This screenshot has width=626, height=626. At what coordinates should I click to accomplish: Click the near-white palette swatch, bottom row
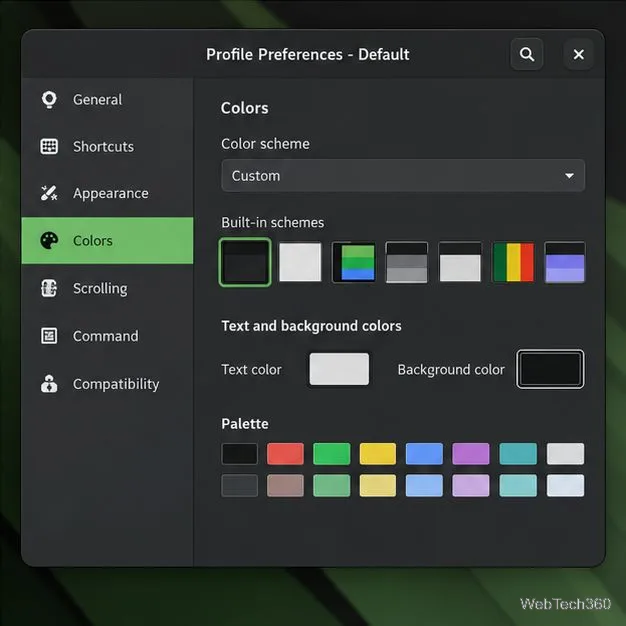tap(565, 485)
